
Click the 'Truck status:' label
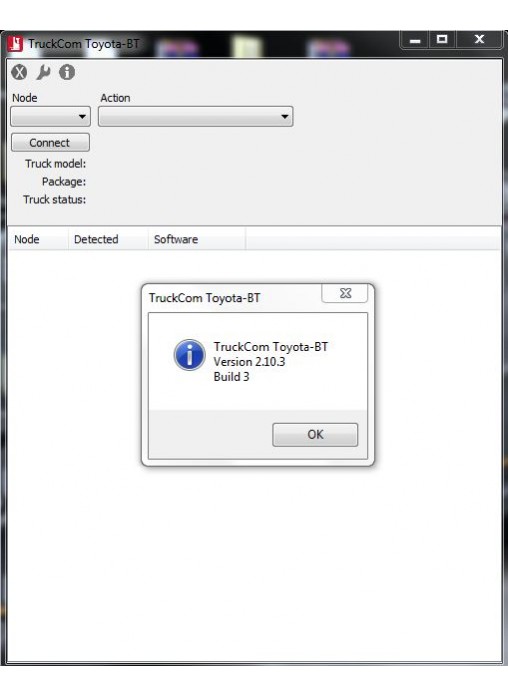coord(55,200)
